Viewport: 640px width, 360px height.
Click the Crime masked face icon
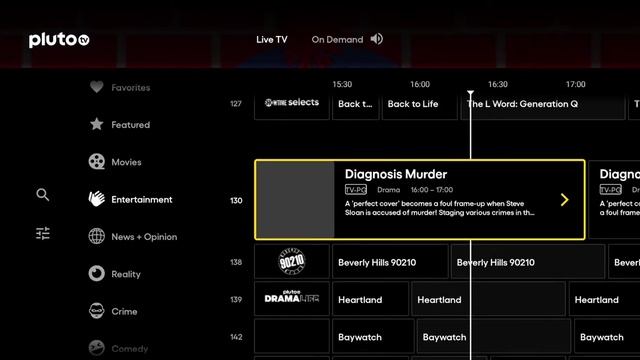(97, 311)
